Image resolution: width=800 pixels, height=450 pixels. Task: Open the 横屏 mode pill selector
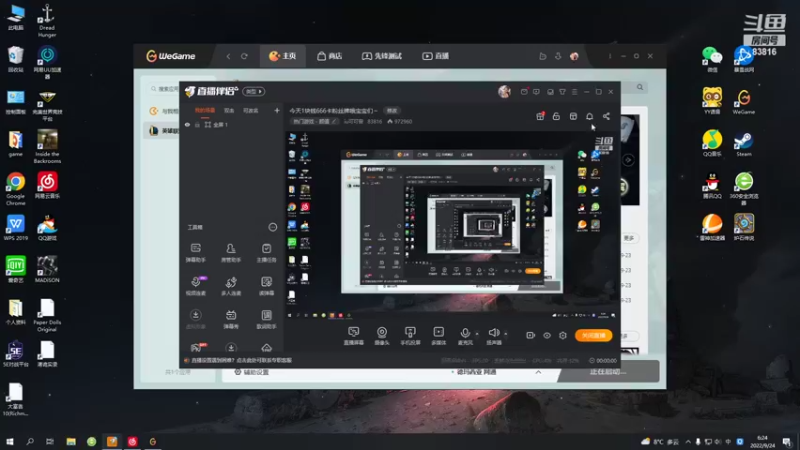point(254,91)
